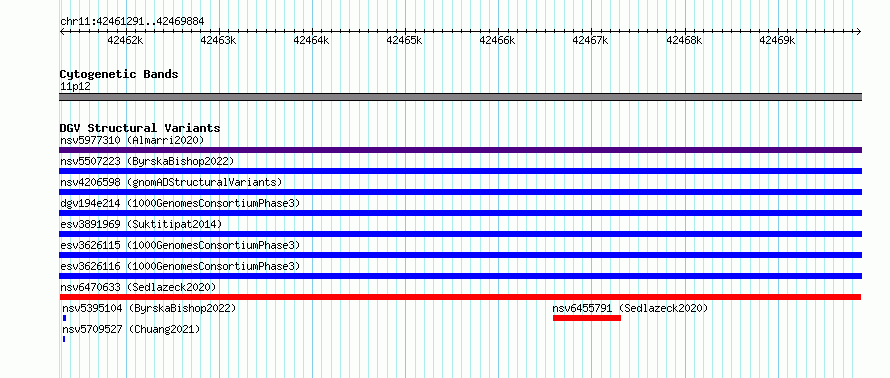The height and width of the screenshot is (378, 890).
Task: Open variant nsv6470633 (Sedlazeck2020) label
Action: tap(138, 287)
